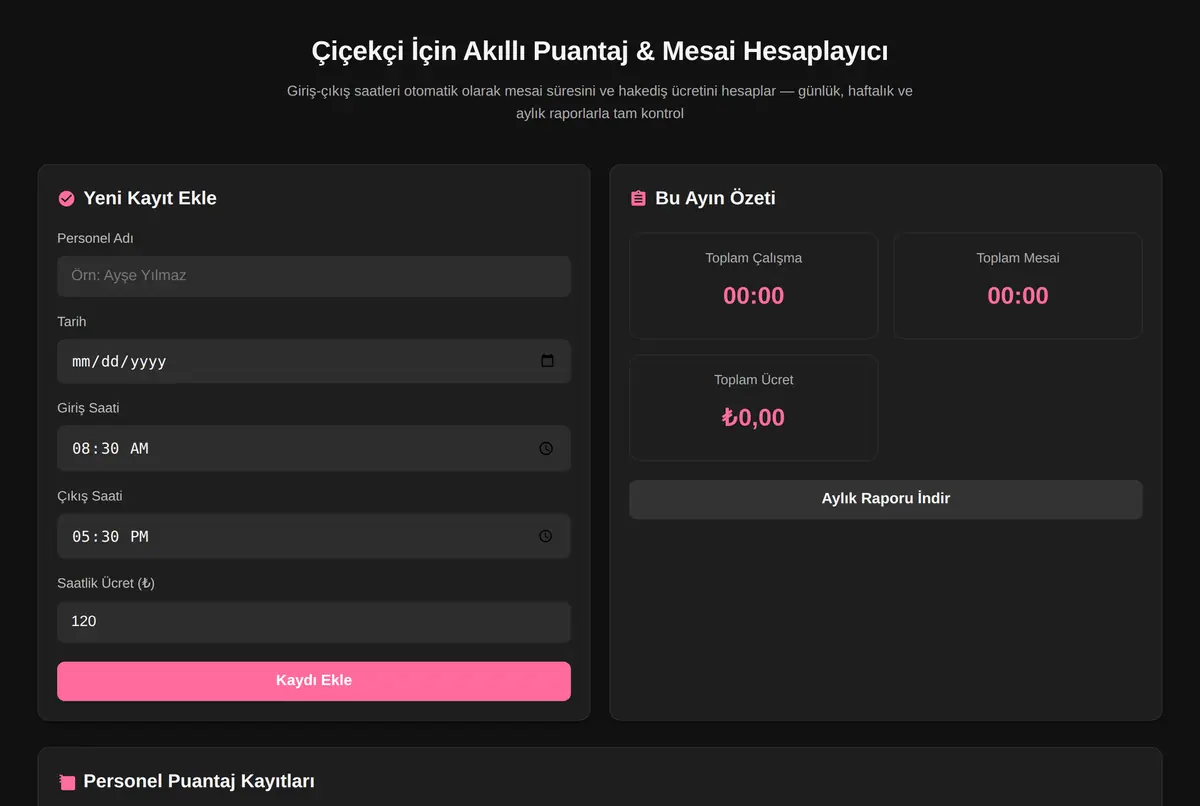Image resolution: width=1200 pixels, height=806 pixels.
Task: Click the Çıkış Saati time field
Action: point(314,536)
